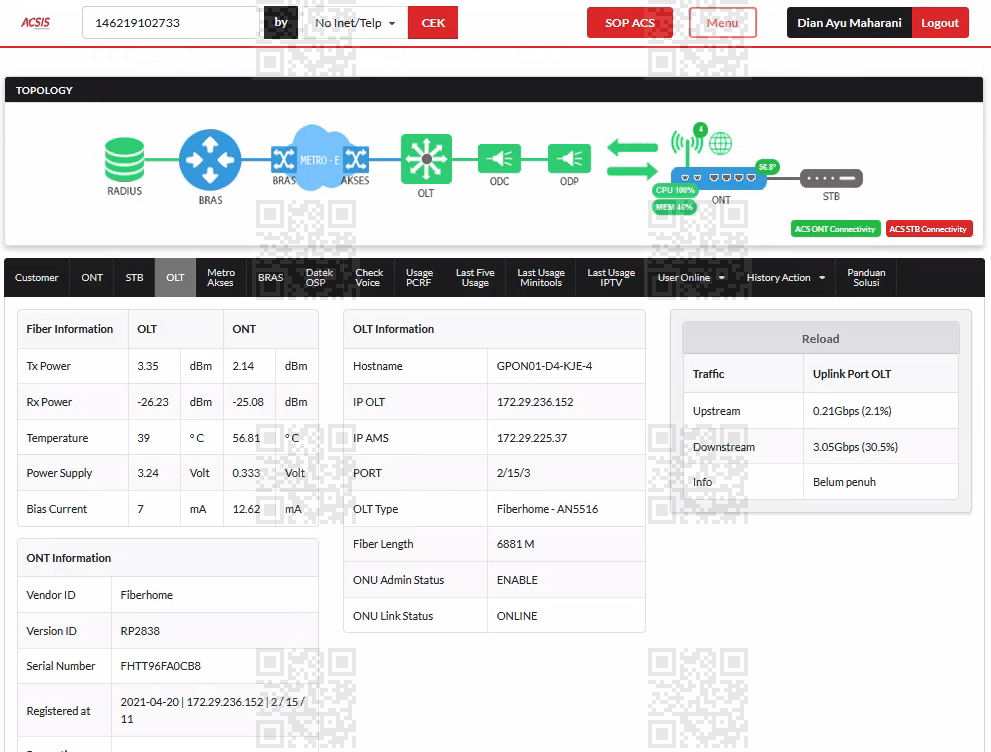Click serial number FHTT96FA0CB8
This screenshot has width=991, height=752.
(x=161, y=666)
